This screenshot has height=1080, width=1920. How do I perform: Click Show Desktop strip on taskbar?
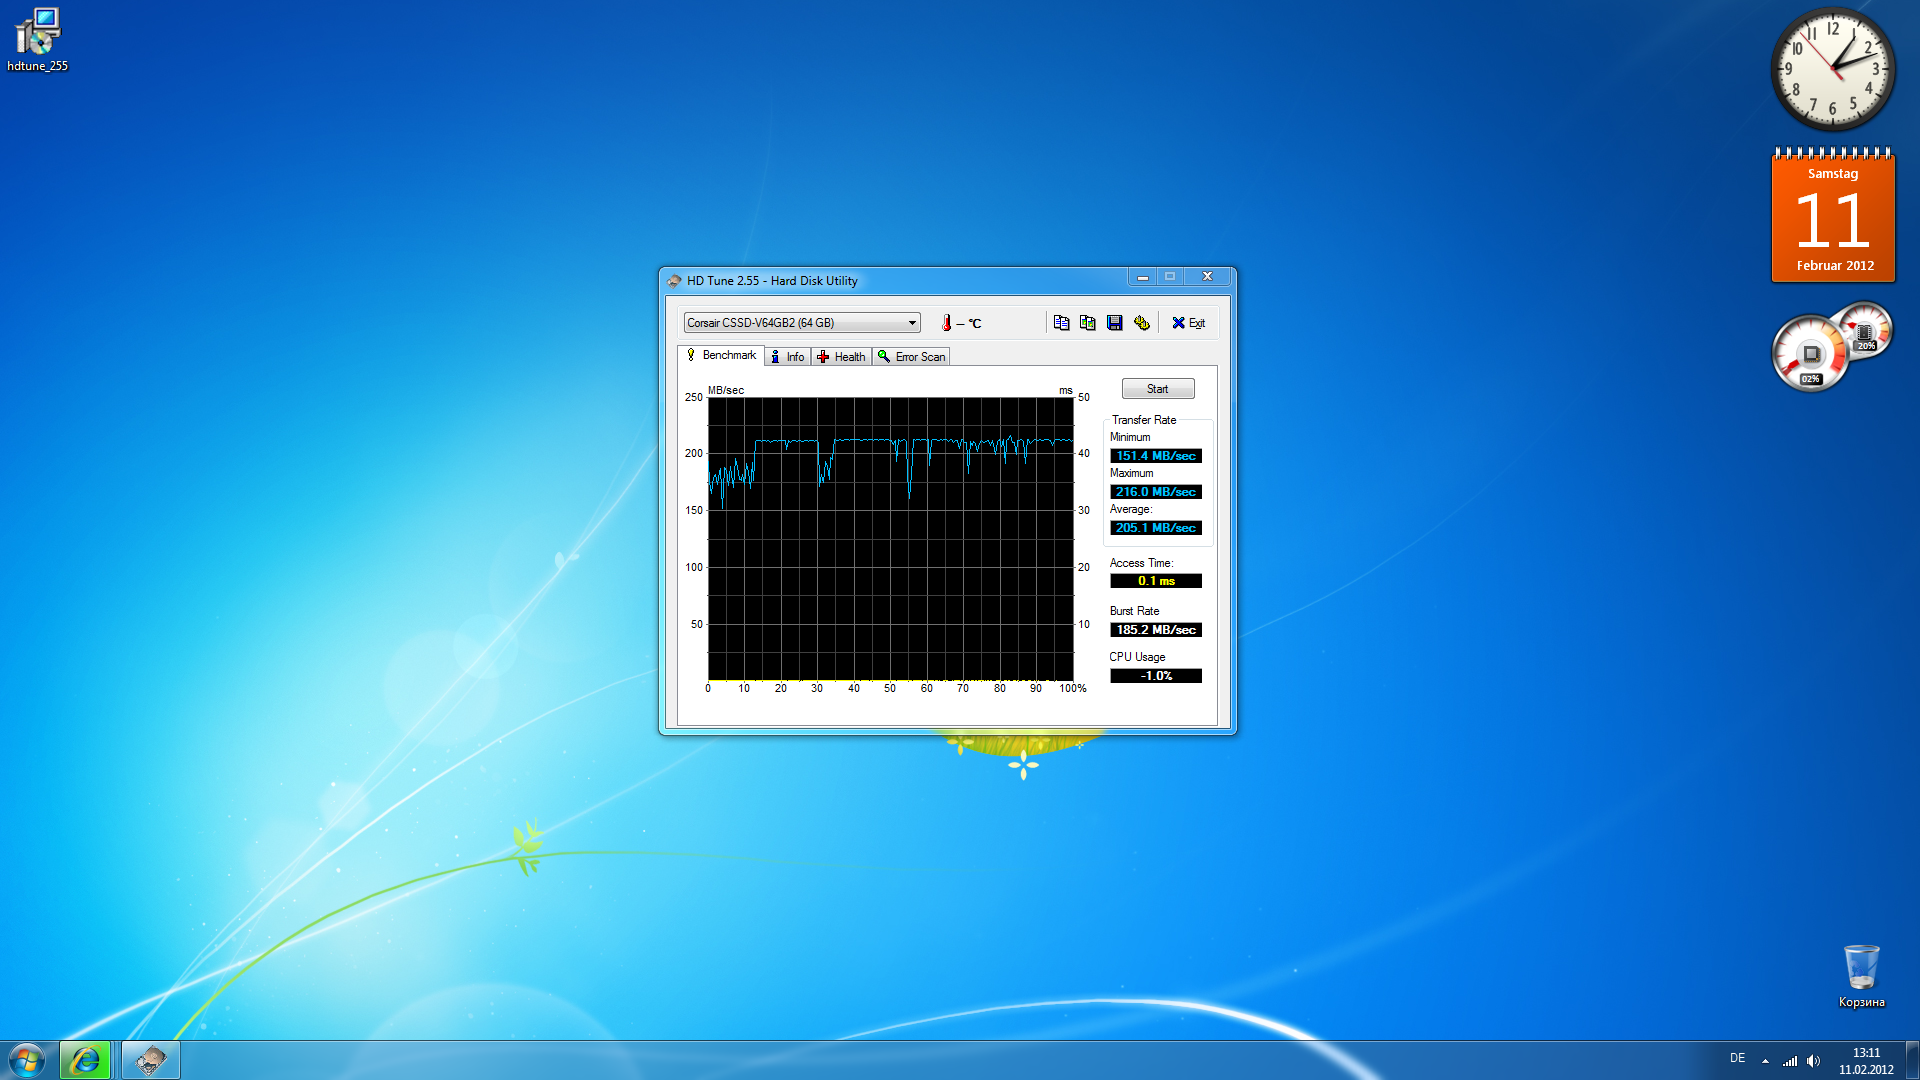pyautogui.click(x=1912, y=1060)
